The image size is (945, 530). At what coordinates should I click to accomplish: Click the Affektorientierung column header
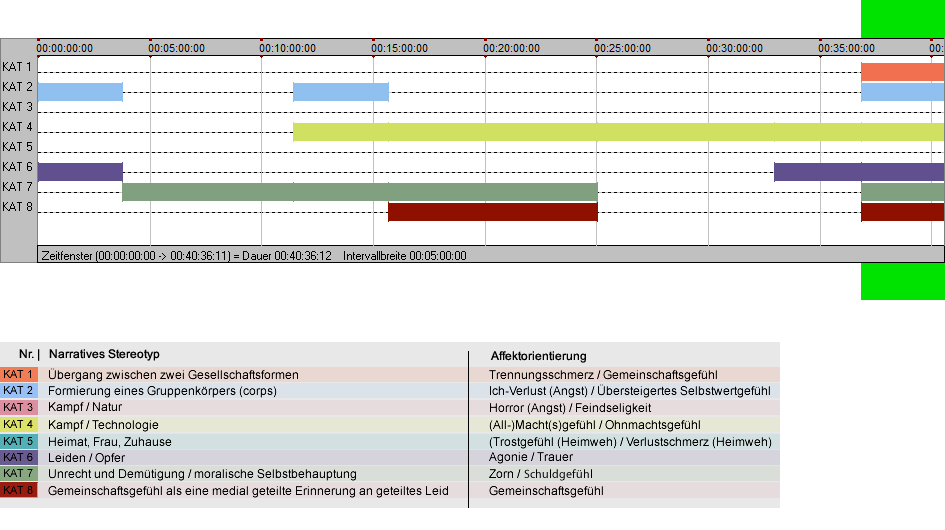tap(538, 356)
